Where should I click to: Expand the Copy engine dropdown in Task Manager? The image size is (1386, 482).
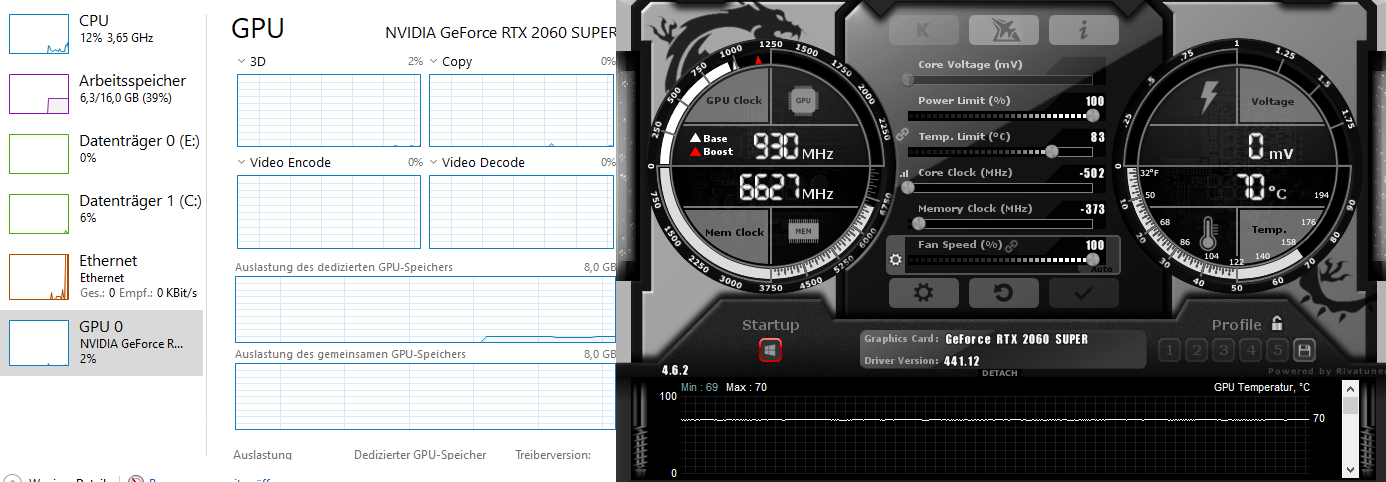point(433,62)
